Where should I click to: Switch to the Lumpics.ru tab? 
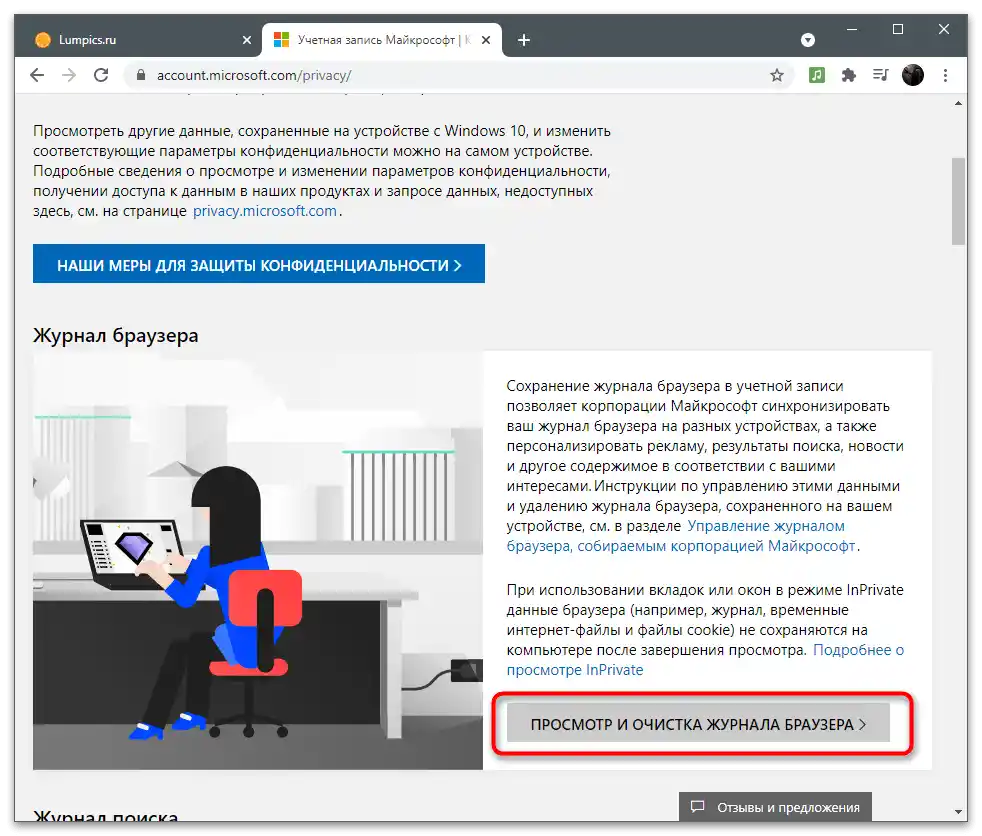138,40
